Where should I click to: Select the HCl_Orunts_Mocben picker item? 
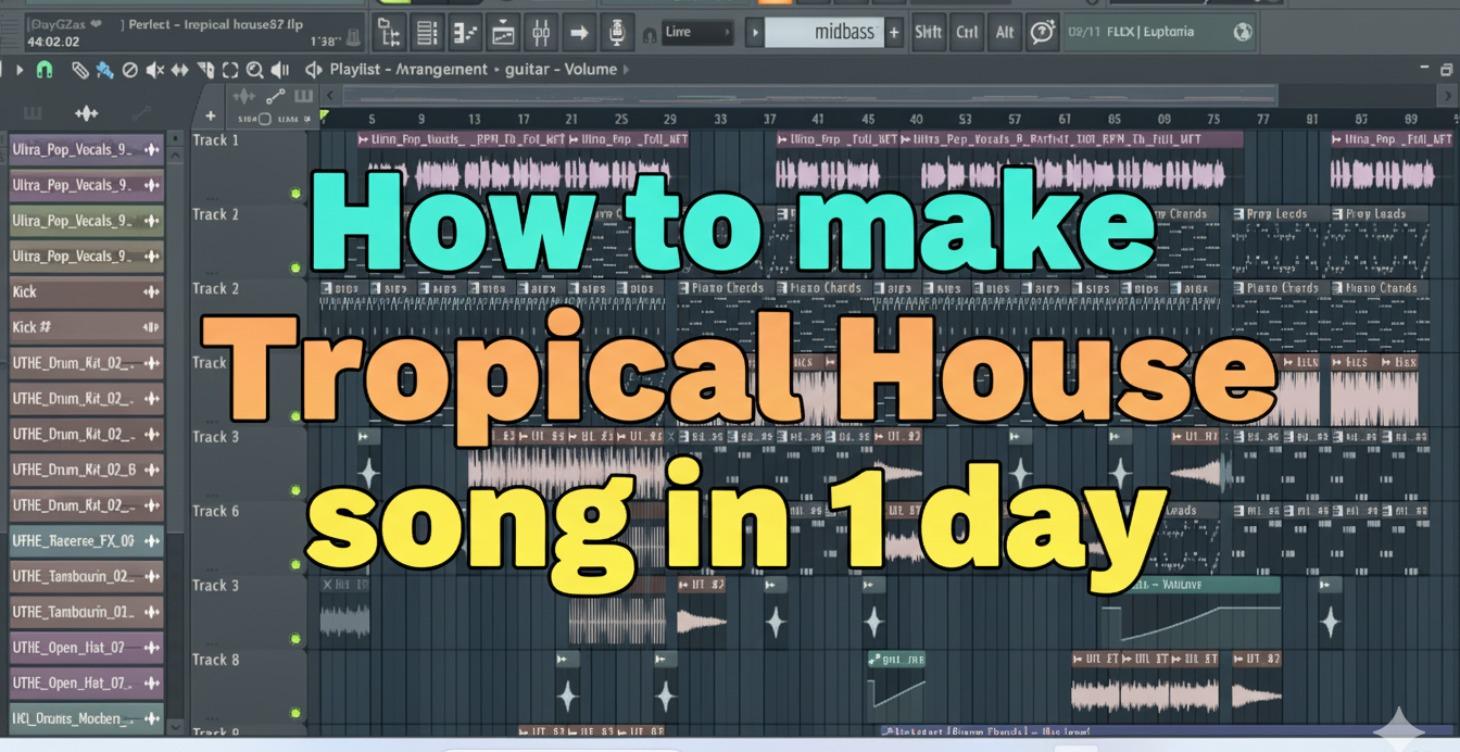pyautogui.click(x=86, y=718)
